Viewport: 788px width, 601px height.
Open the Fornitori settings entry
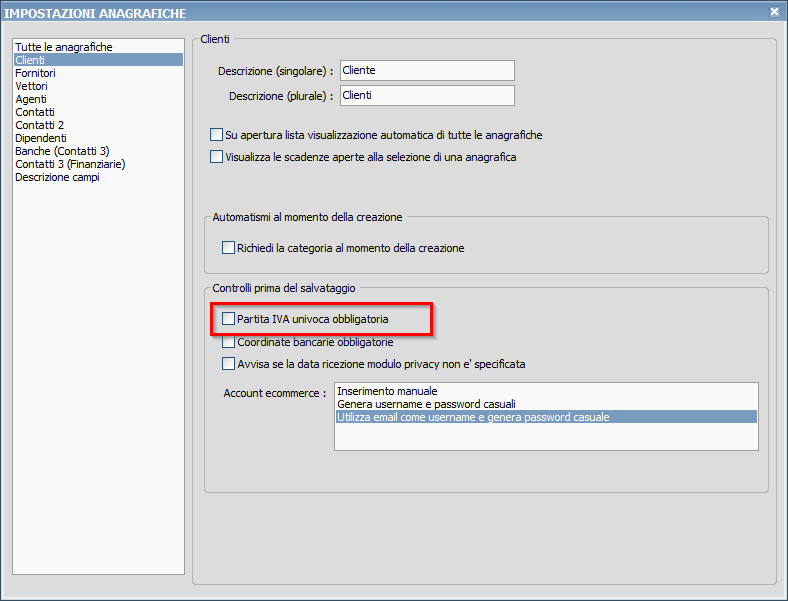click(x=35, y=73)
